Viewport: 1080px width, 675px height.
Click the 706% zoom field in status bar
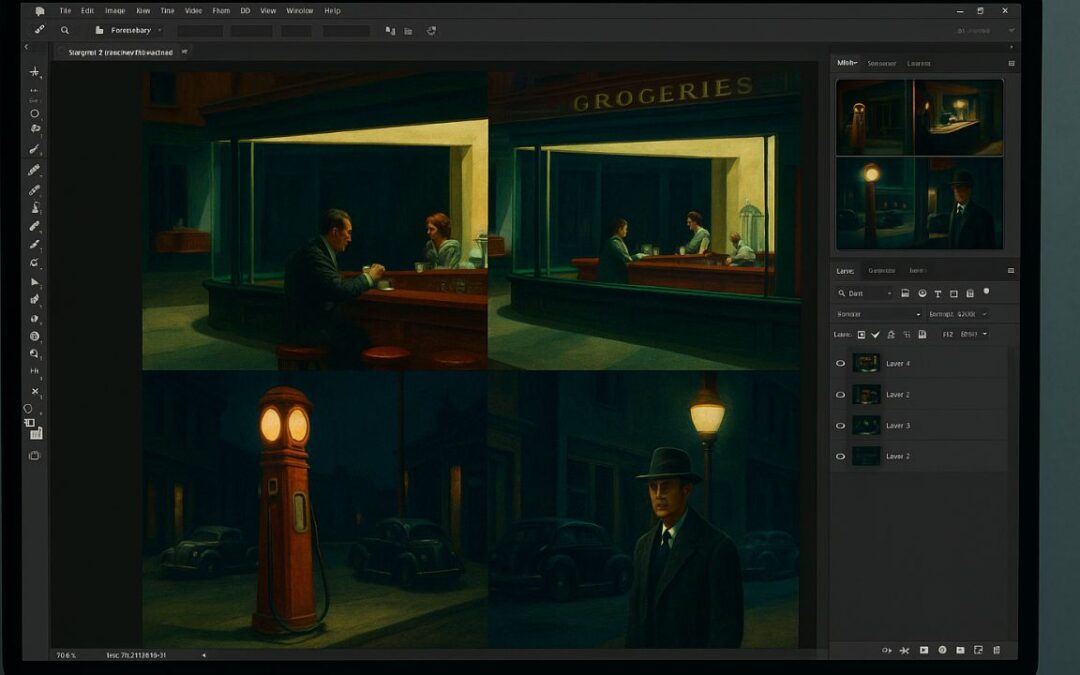[x=66, y=655]
